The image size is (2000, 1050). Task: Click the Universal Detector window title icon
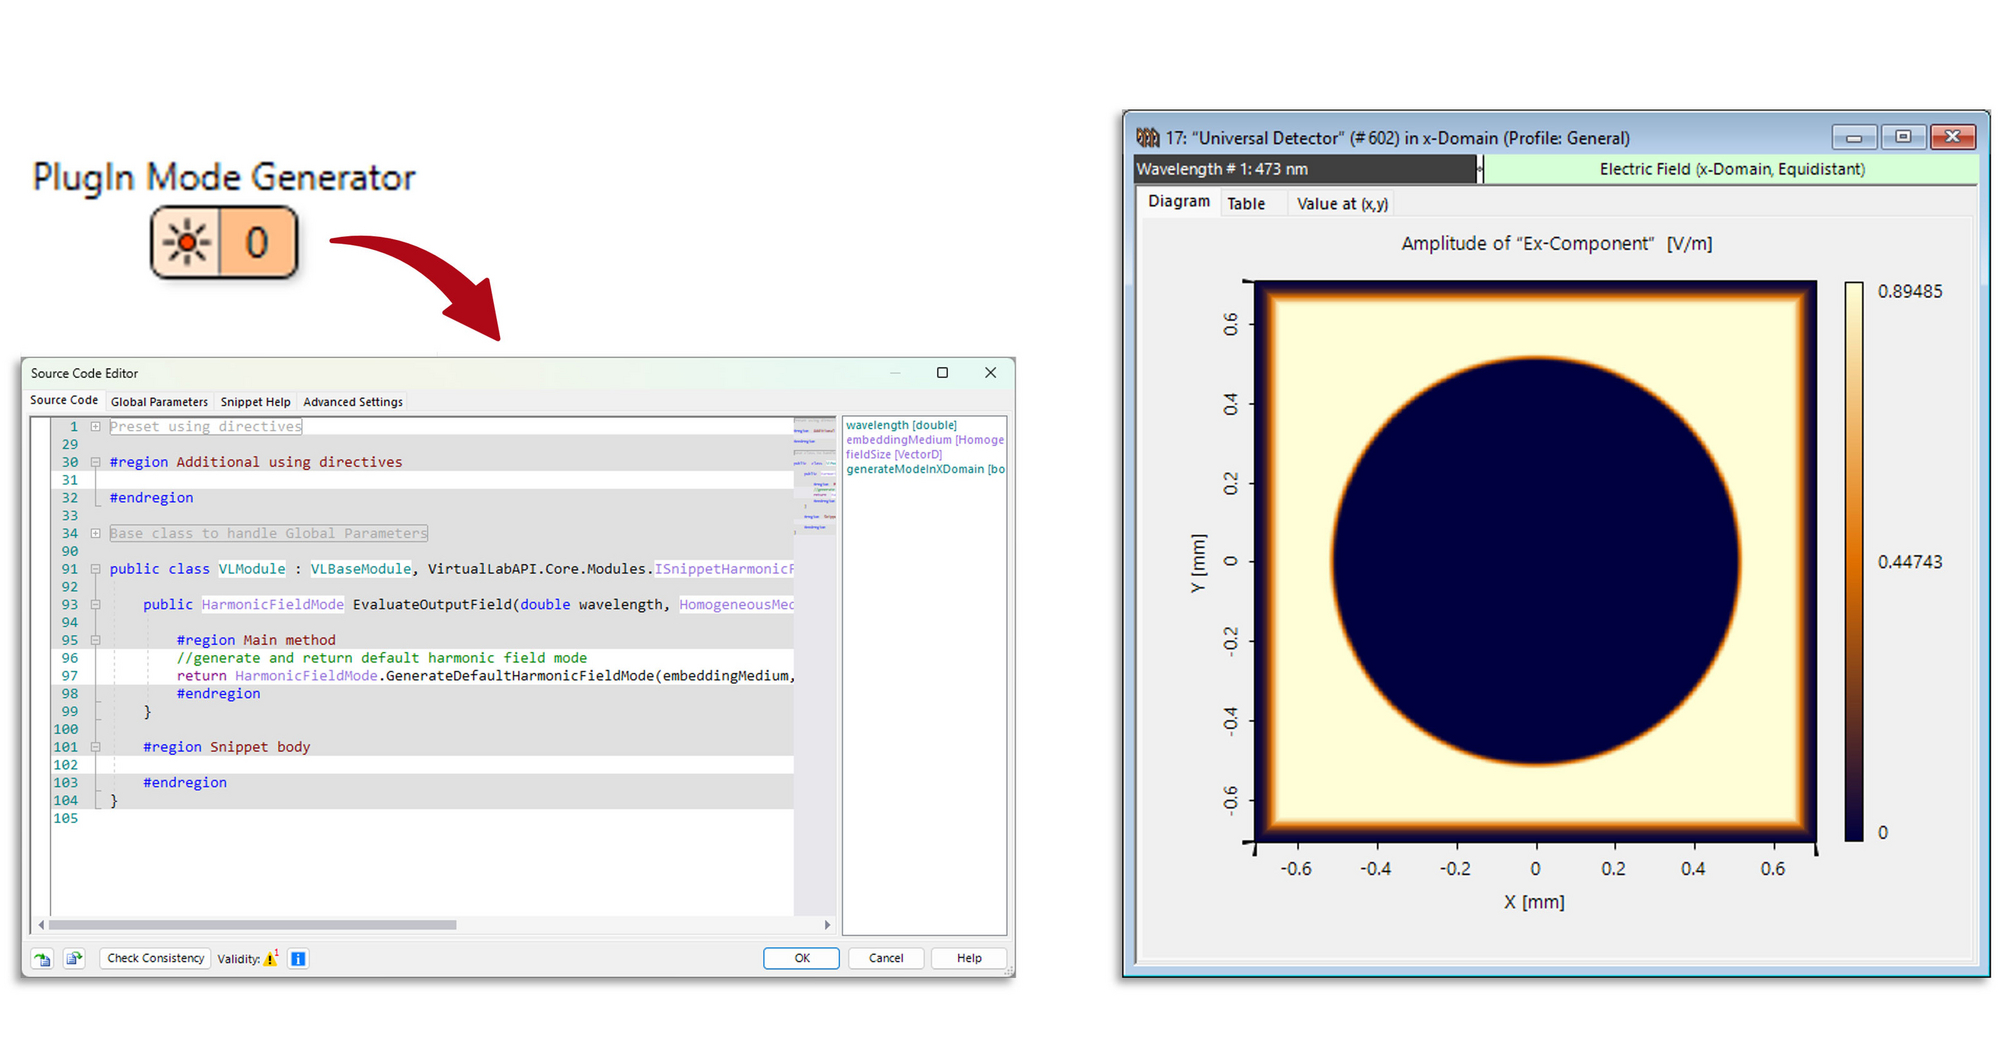1148,137
